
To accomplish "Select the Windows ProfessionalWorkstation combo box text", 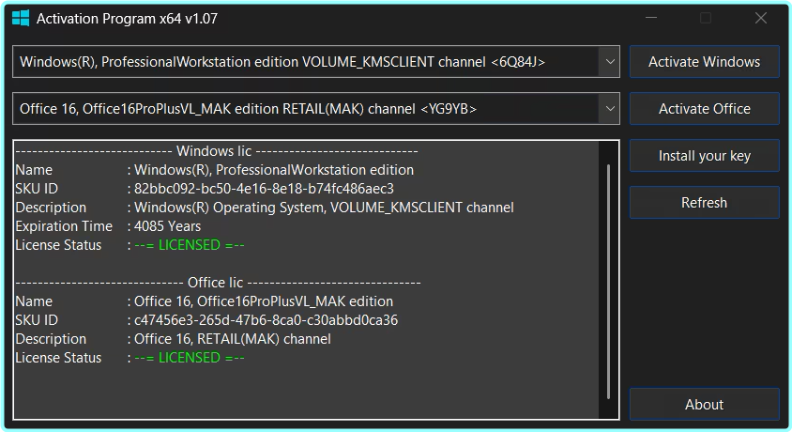I will tap(282, 62).
